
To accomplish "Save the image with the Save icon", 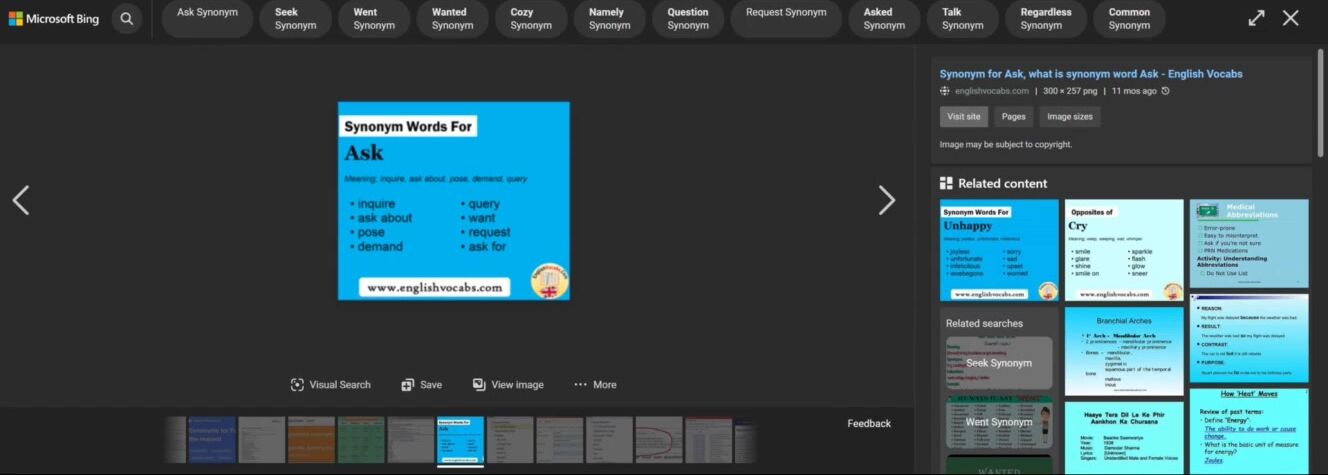I will 407,385.
